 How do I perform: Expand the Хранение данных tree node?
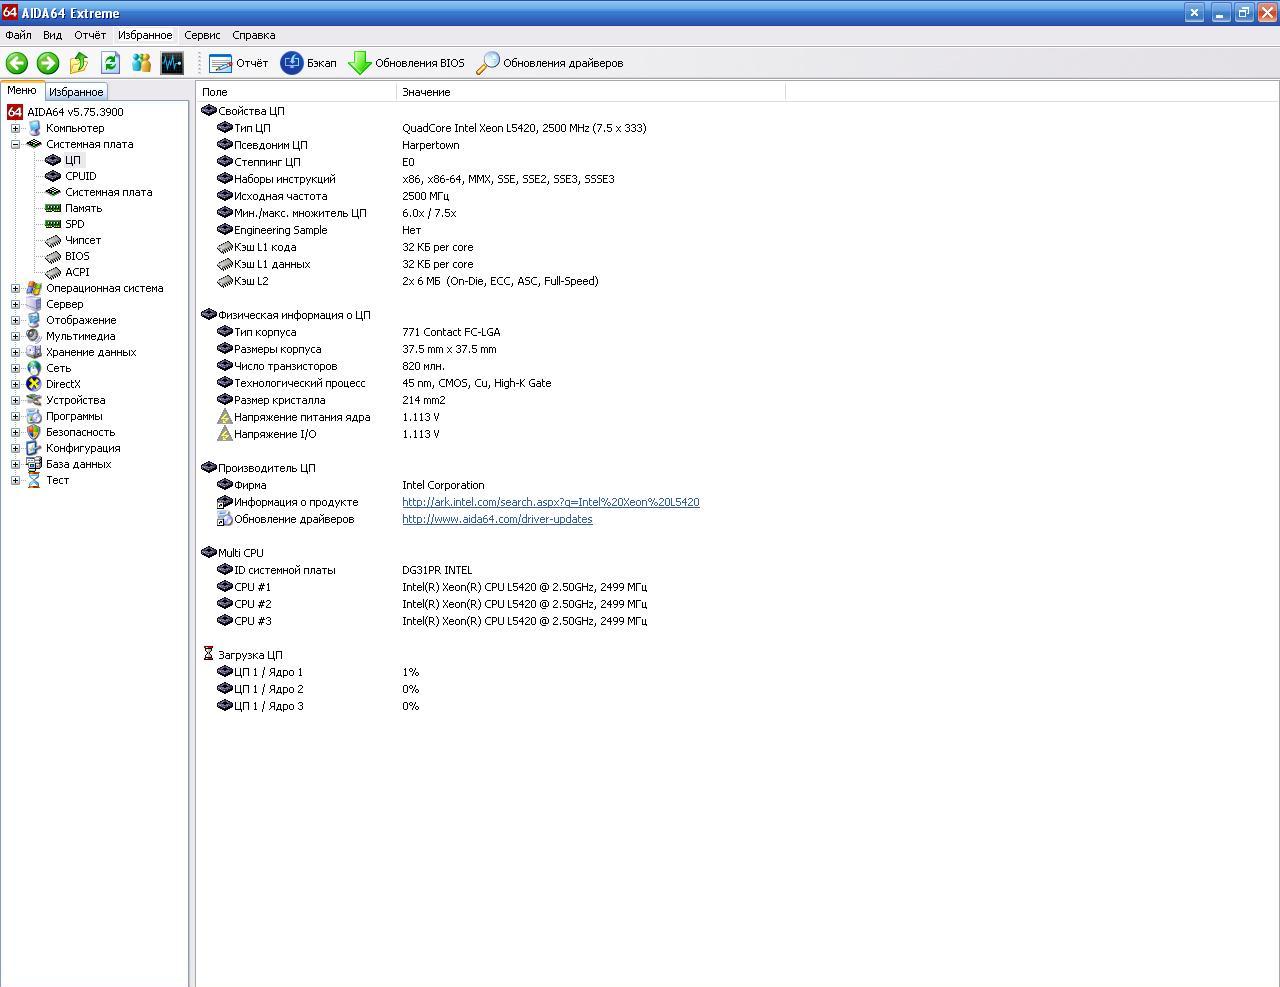click(15, 352)
